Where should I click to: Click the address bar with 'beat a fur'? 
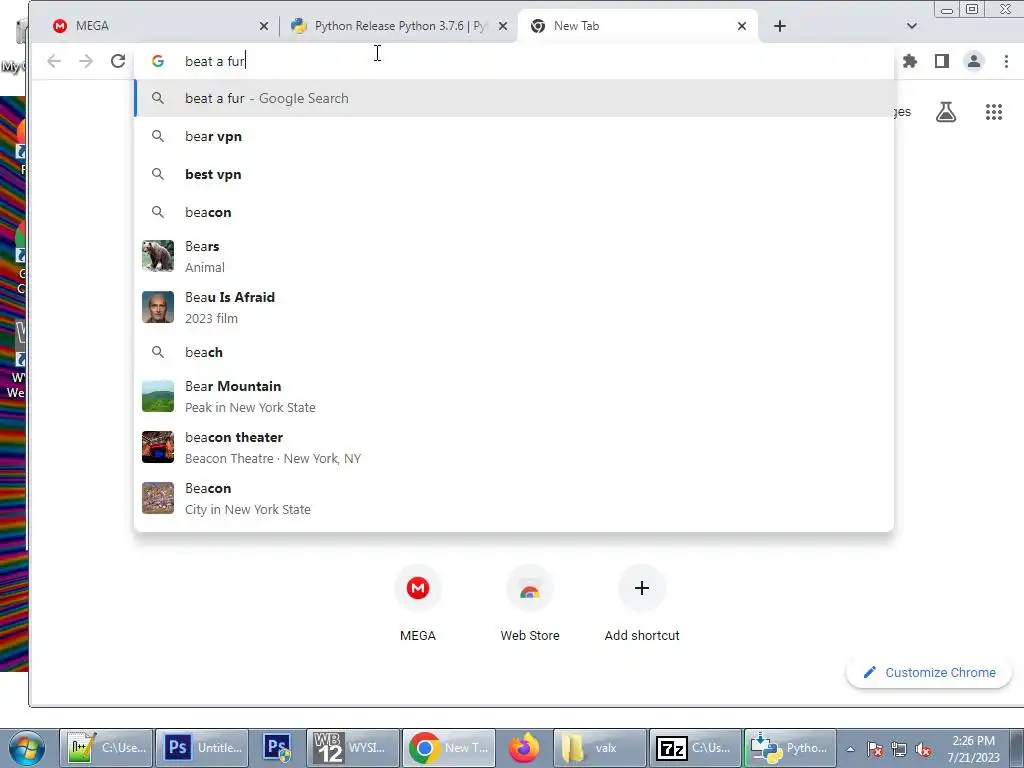513,61
